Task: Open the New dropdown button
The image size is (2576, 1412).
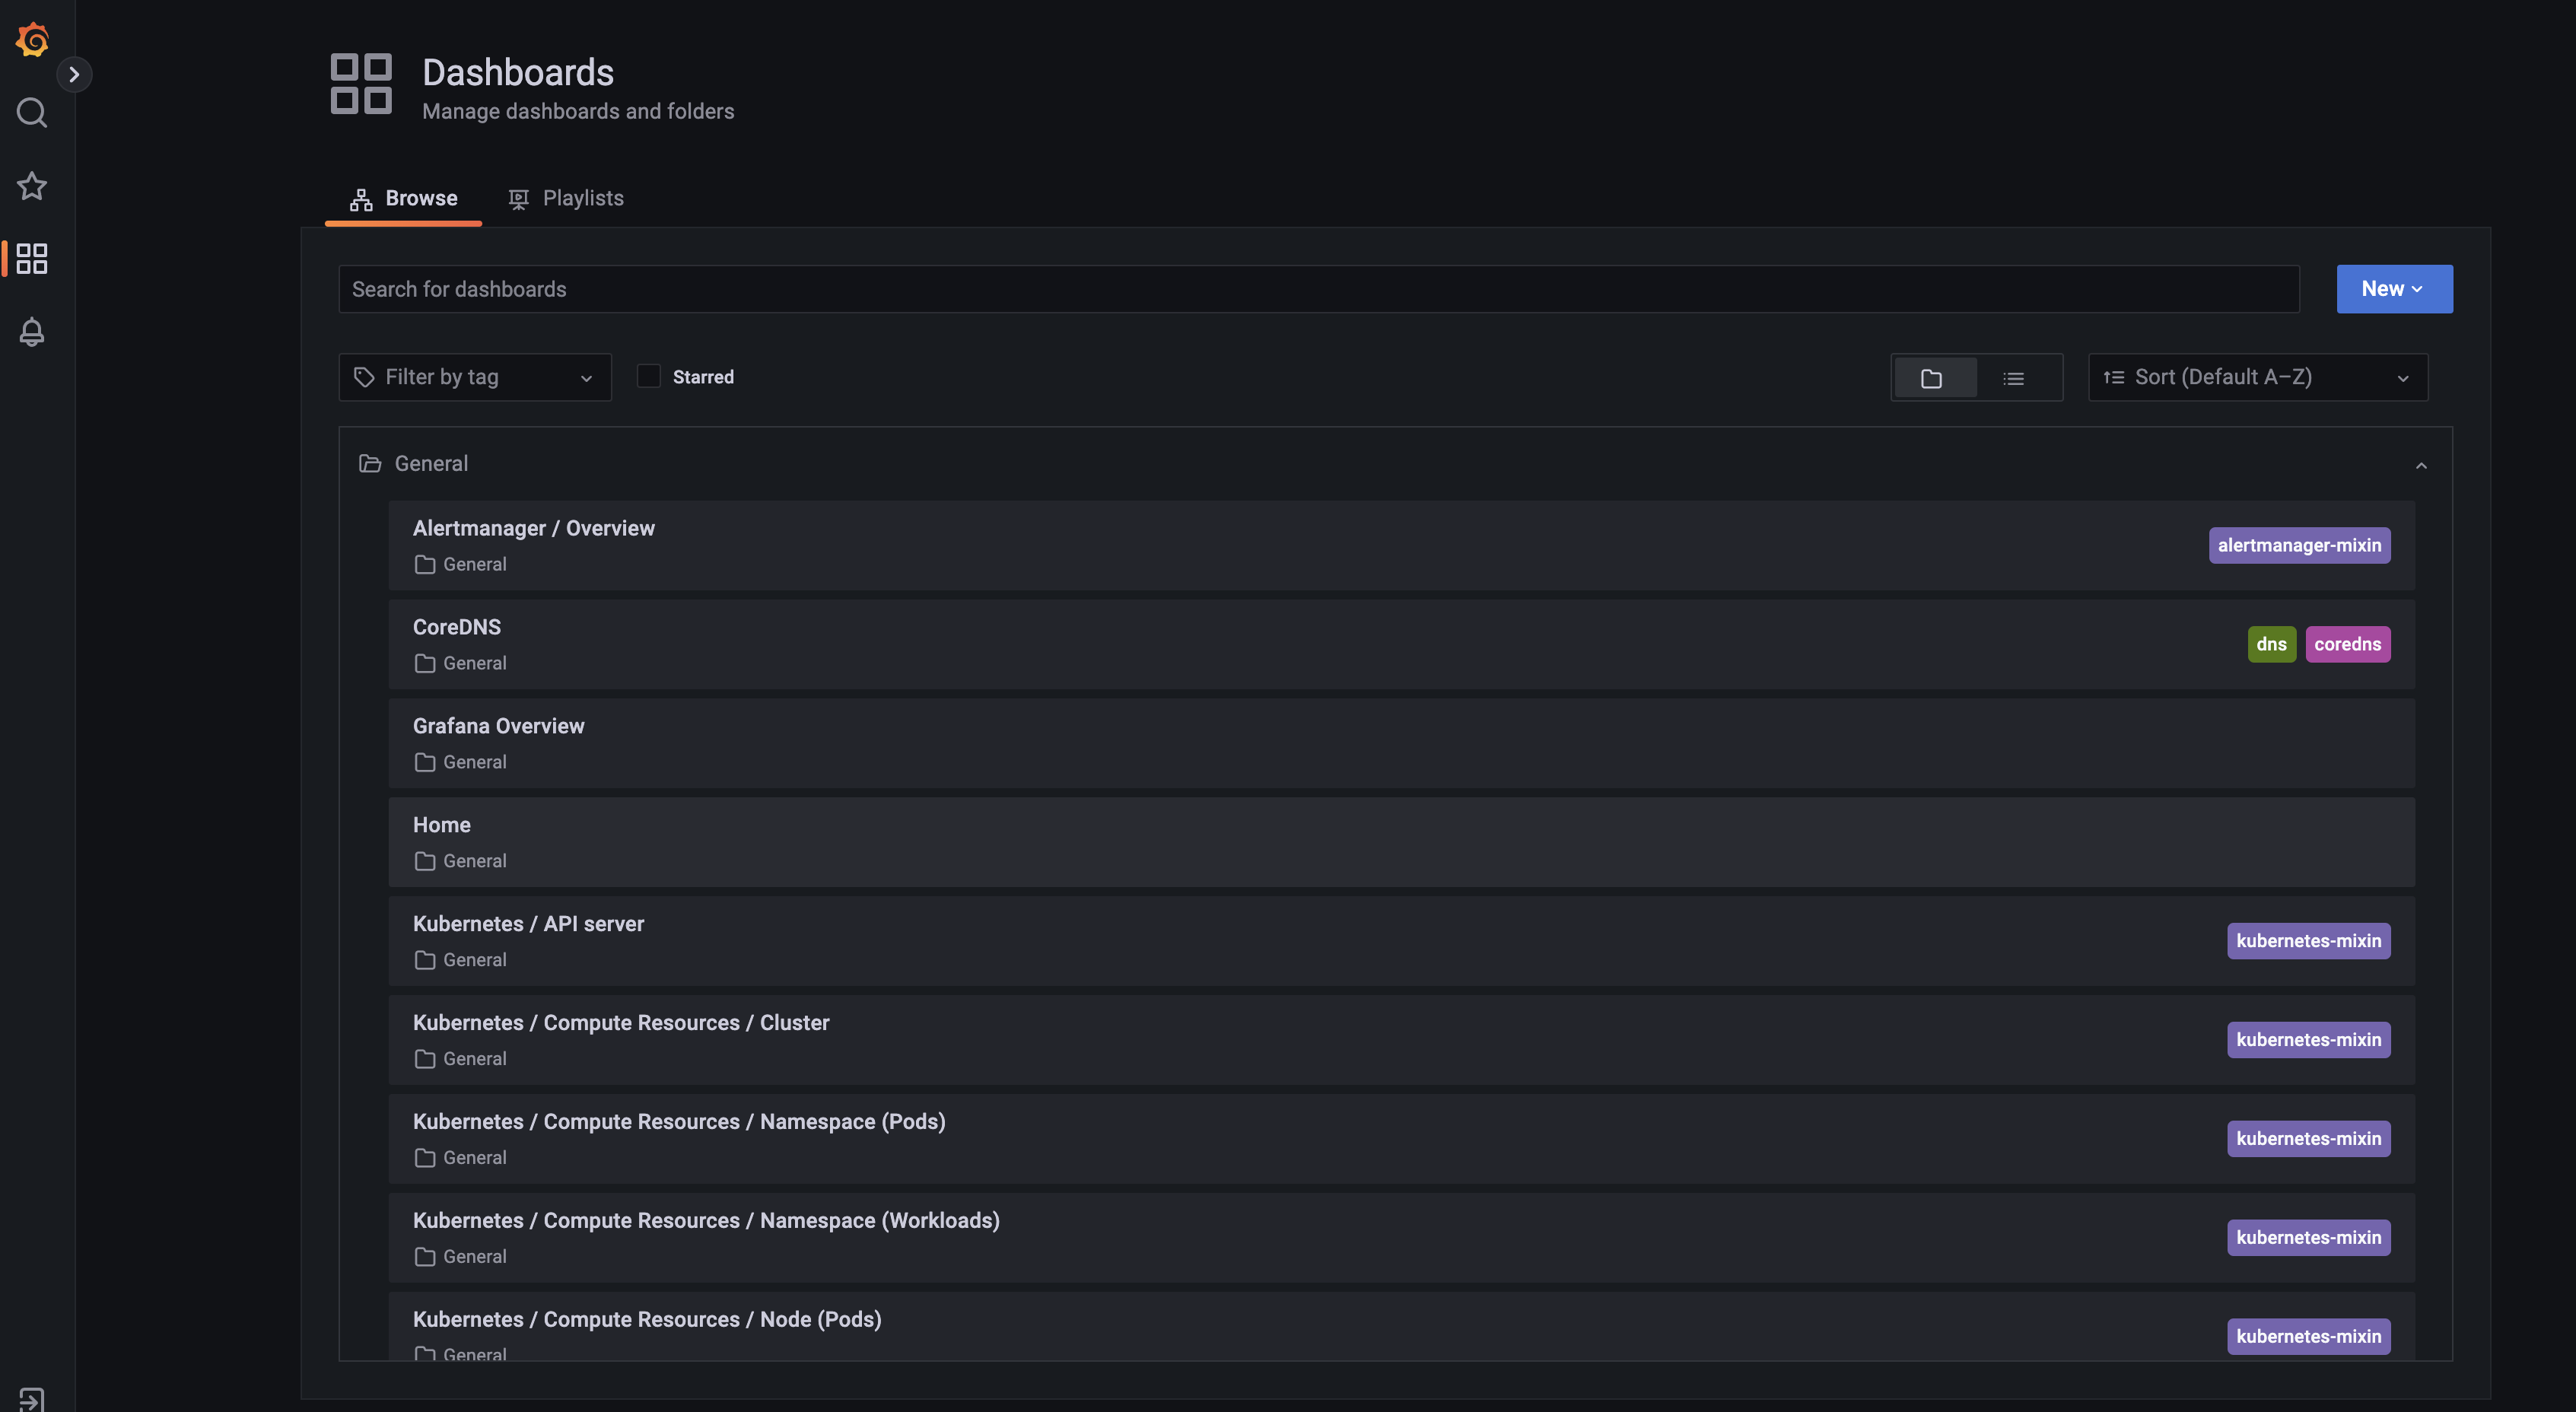Action: [2394, 289]
